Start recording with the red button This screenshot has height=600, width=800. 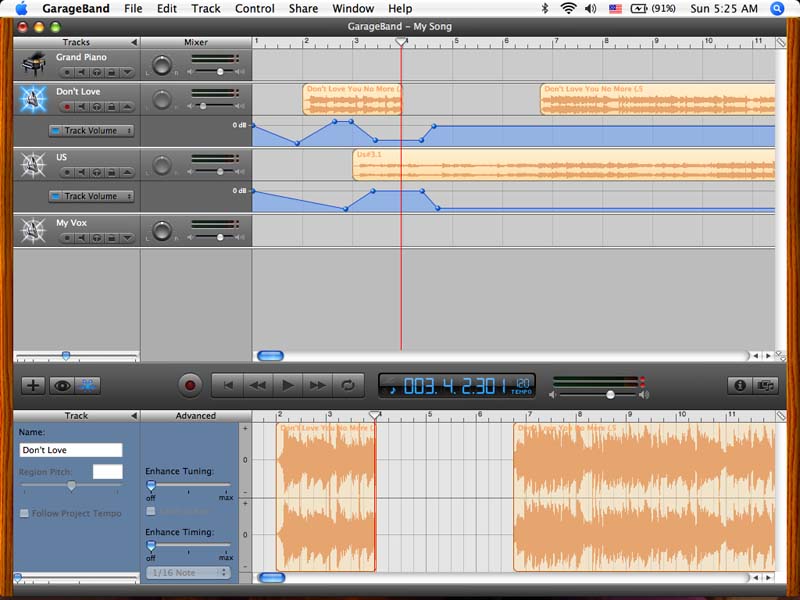[190, 385]
